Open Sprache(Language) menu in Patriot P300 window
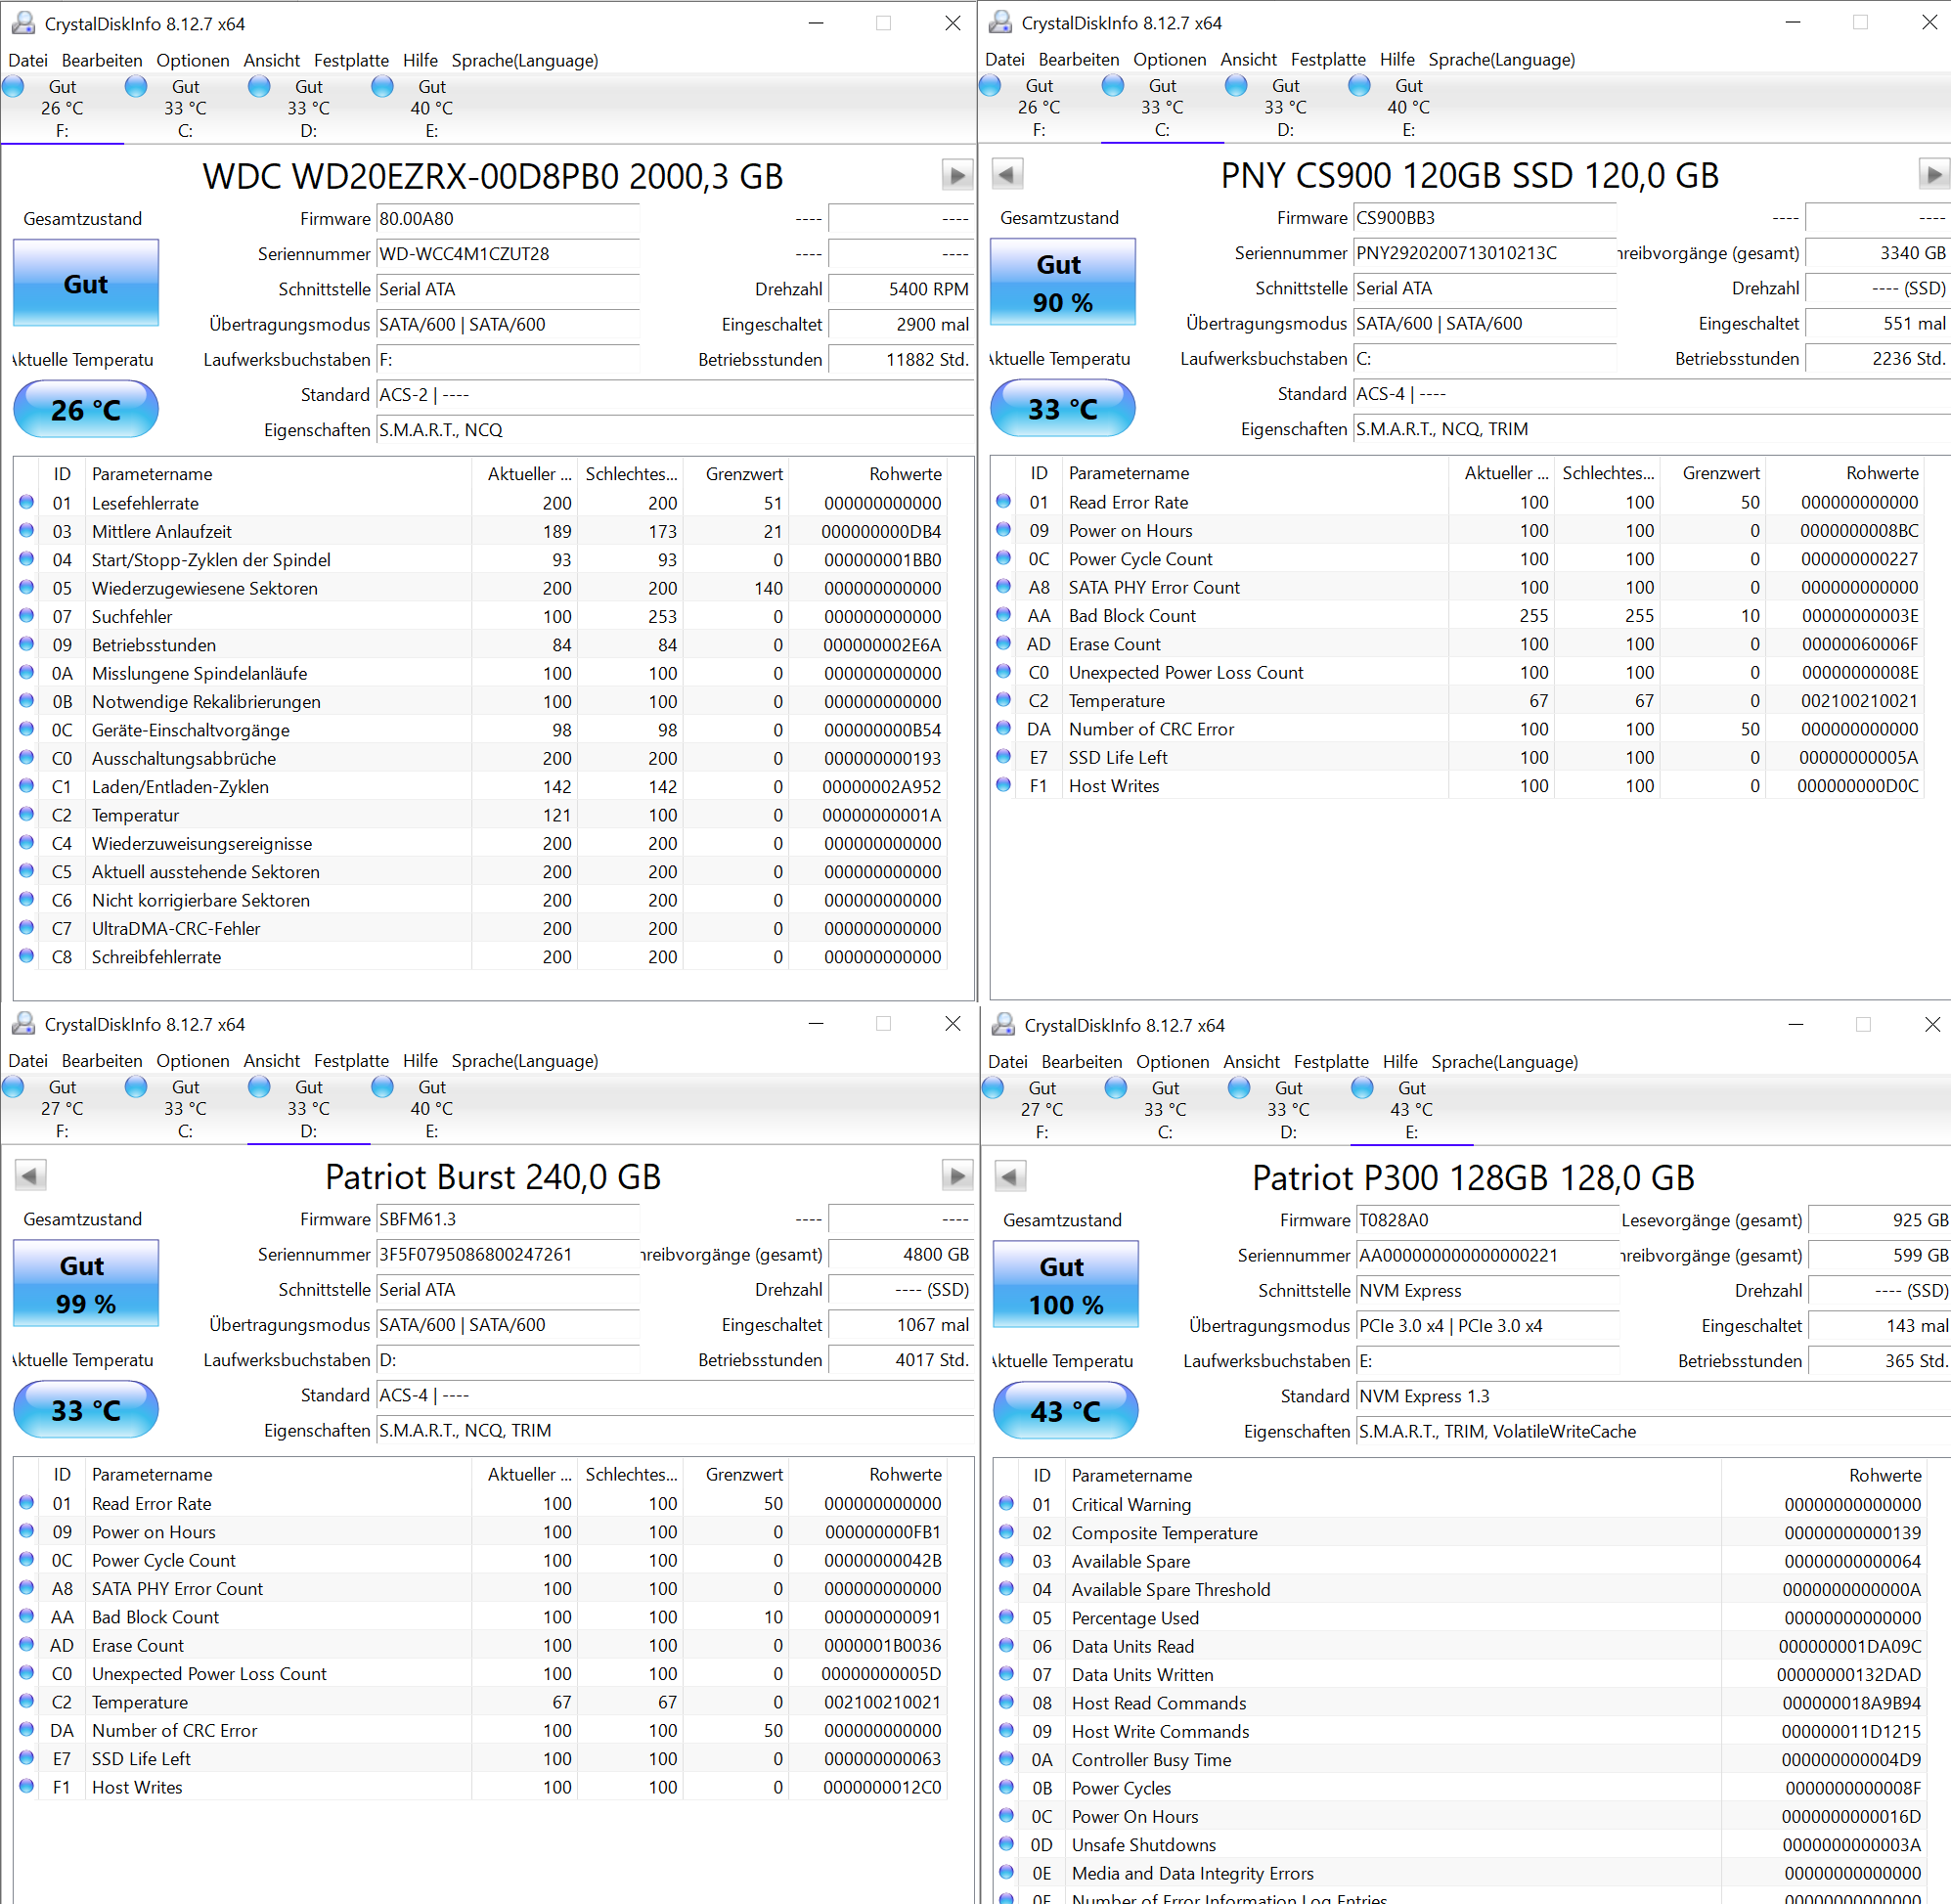Screen dimensions: 1951x1904 [x=1504, y=1062]
